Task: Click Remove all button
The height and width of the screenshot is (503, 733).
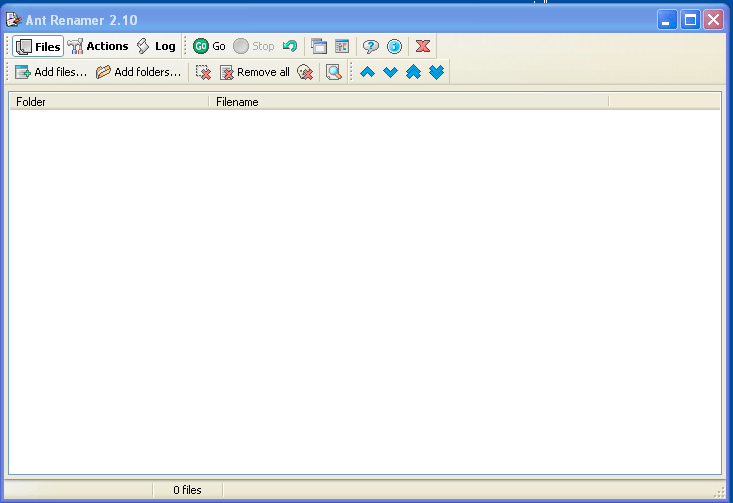Action: point(255,72)
